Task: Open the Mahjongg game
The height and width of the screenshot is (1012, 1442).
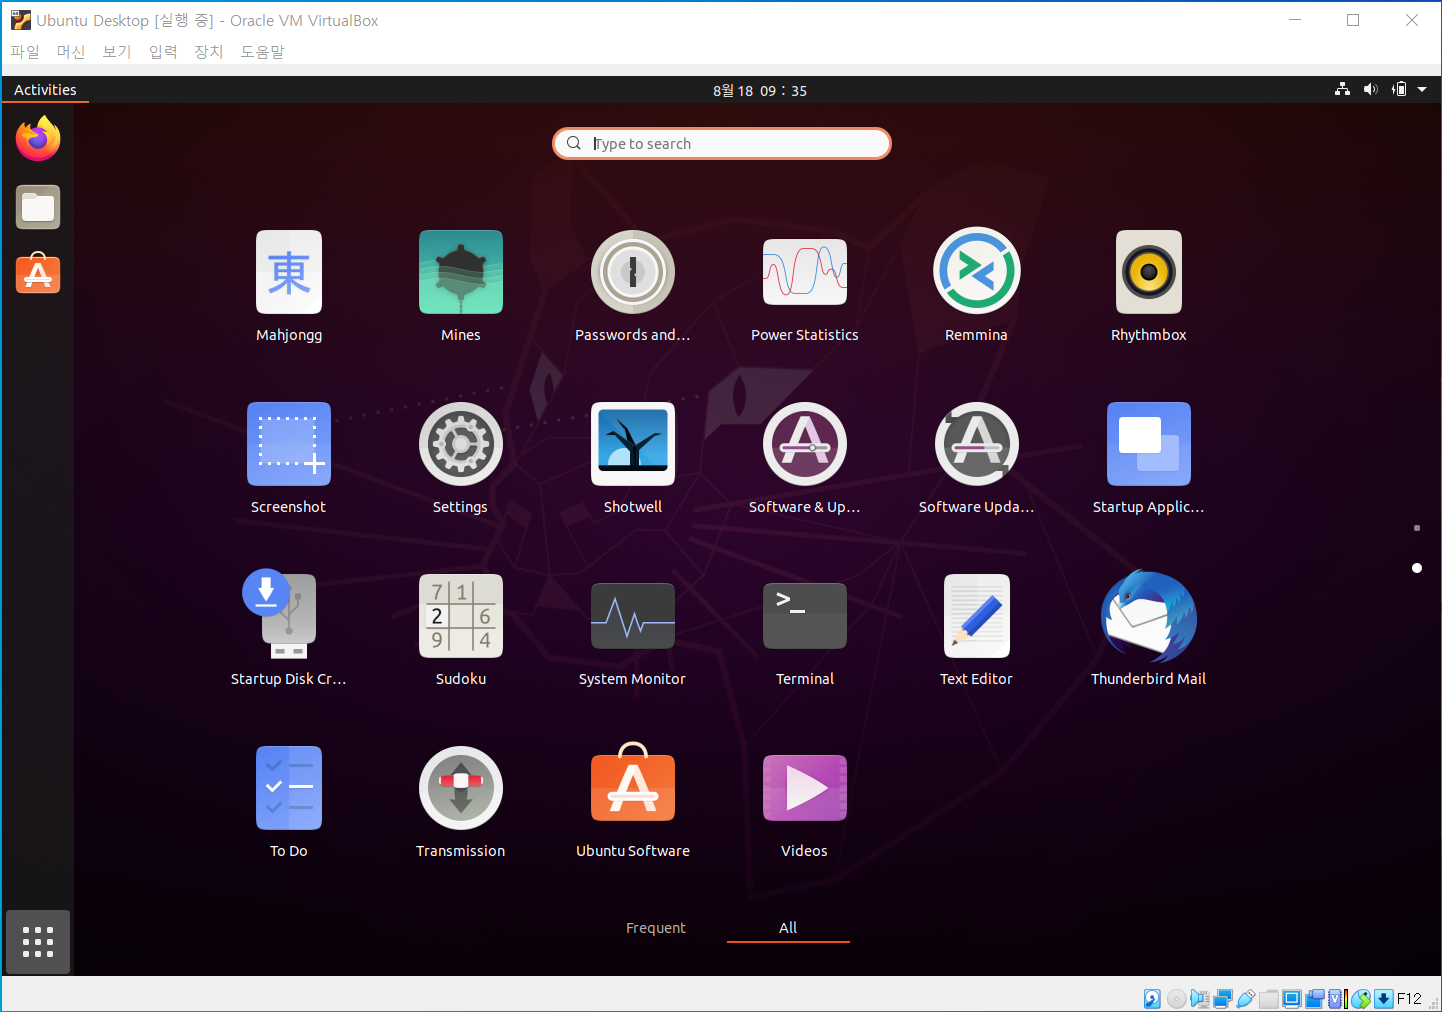Action: (289, 287)
